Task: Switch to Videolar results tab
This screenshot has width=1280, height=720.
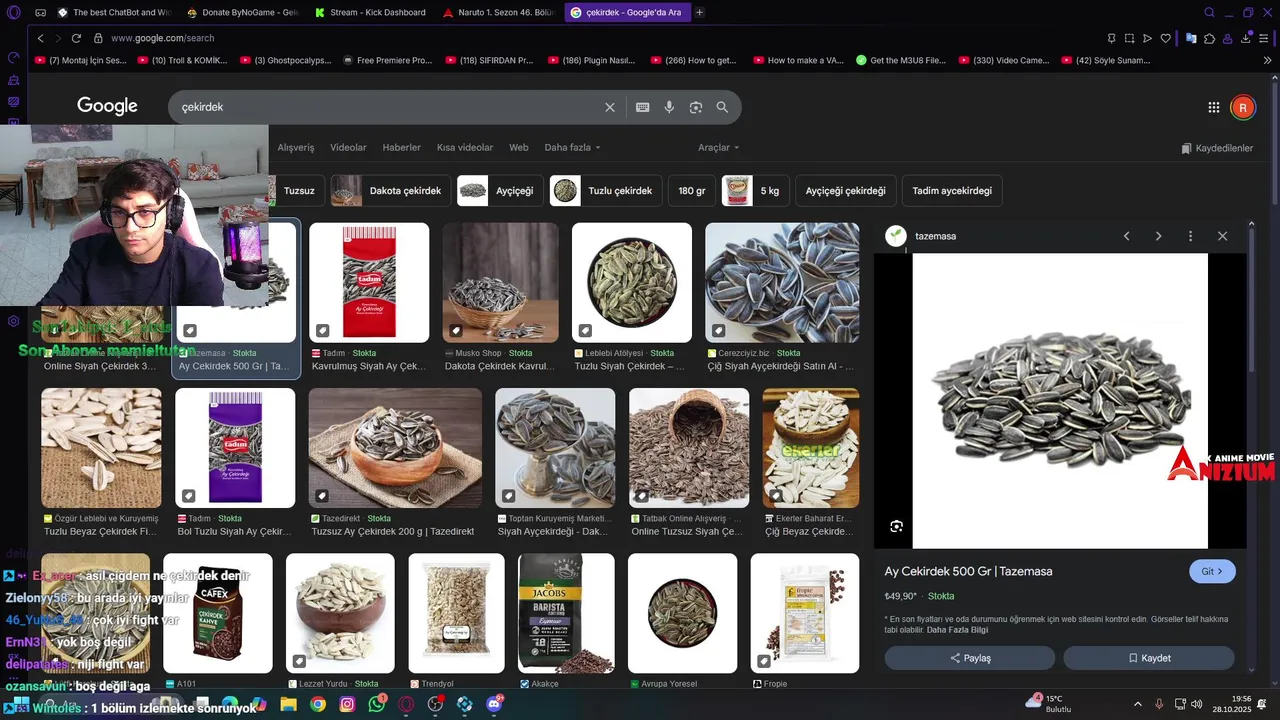Action: pyautogui.click(x=348, y=148)
